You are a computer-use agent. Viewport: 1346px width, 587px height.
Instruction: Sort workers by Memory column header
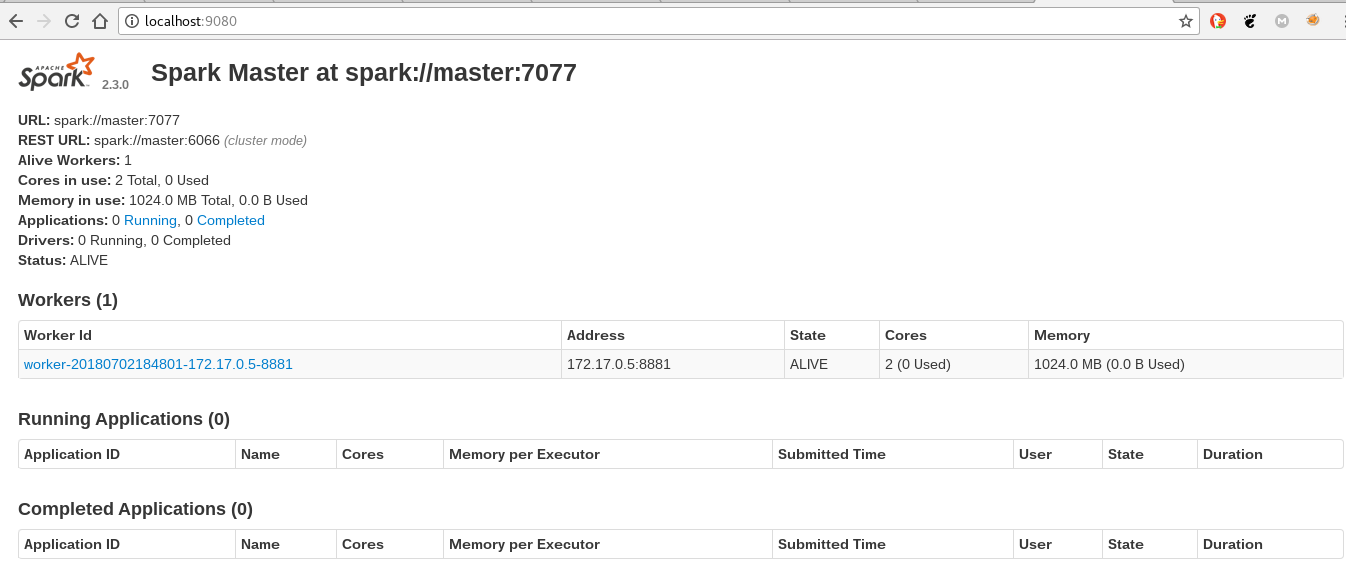point(1062,335)
